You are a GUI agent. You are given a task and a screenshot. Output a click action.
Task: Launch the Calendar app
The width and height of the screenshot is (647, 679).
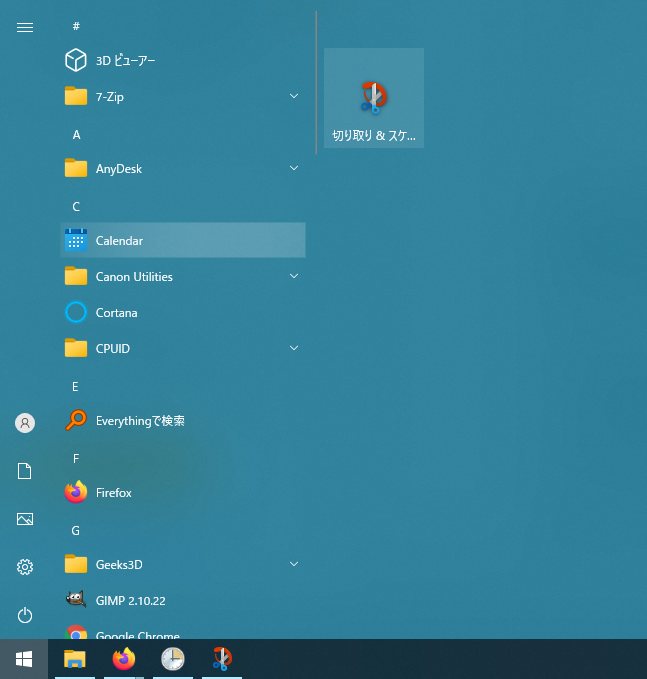(183, 240)
